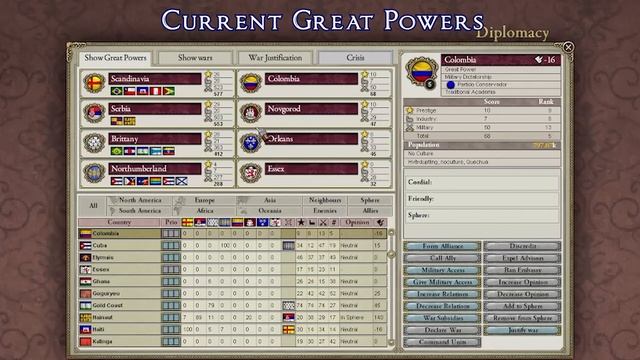The width and height of the screenshot is (640, 360).
Task: Click the War Subsidies button
Action: (442, 318)
